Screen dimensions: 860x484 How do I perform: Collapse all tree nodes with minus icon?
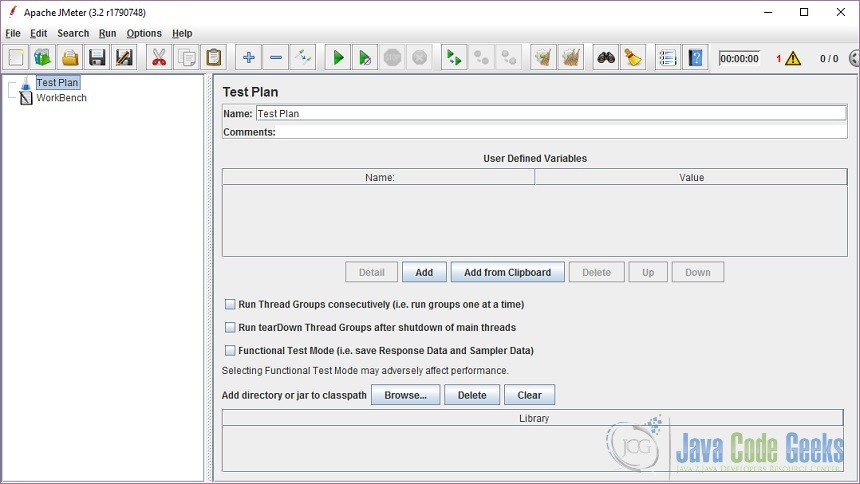coord(276,57)
